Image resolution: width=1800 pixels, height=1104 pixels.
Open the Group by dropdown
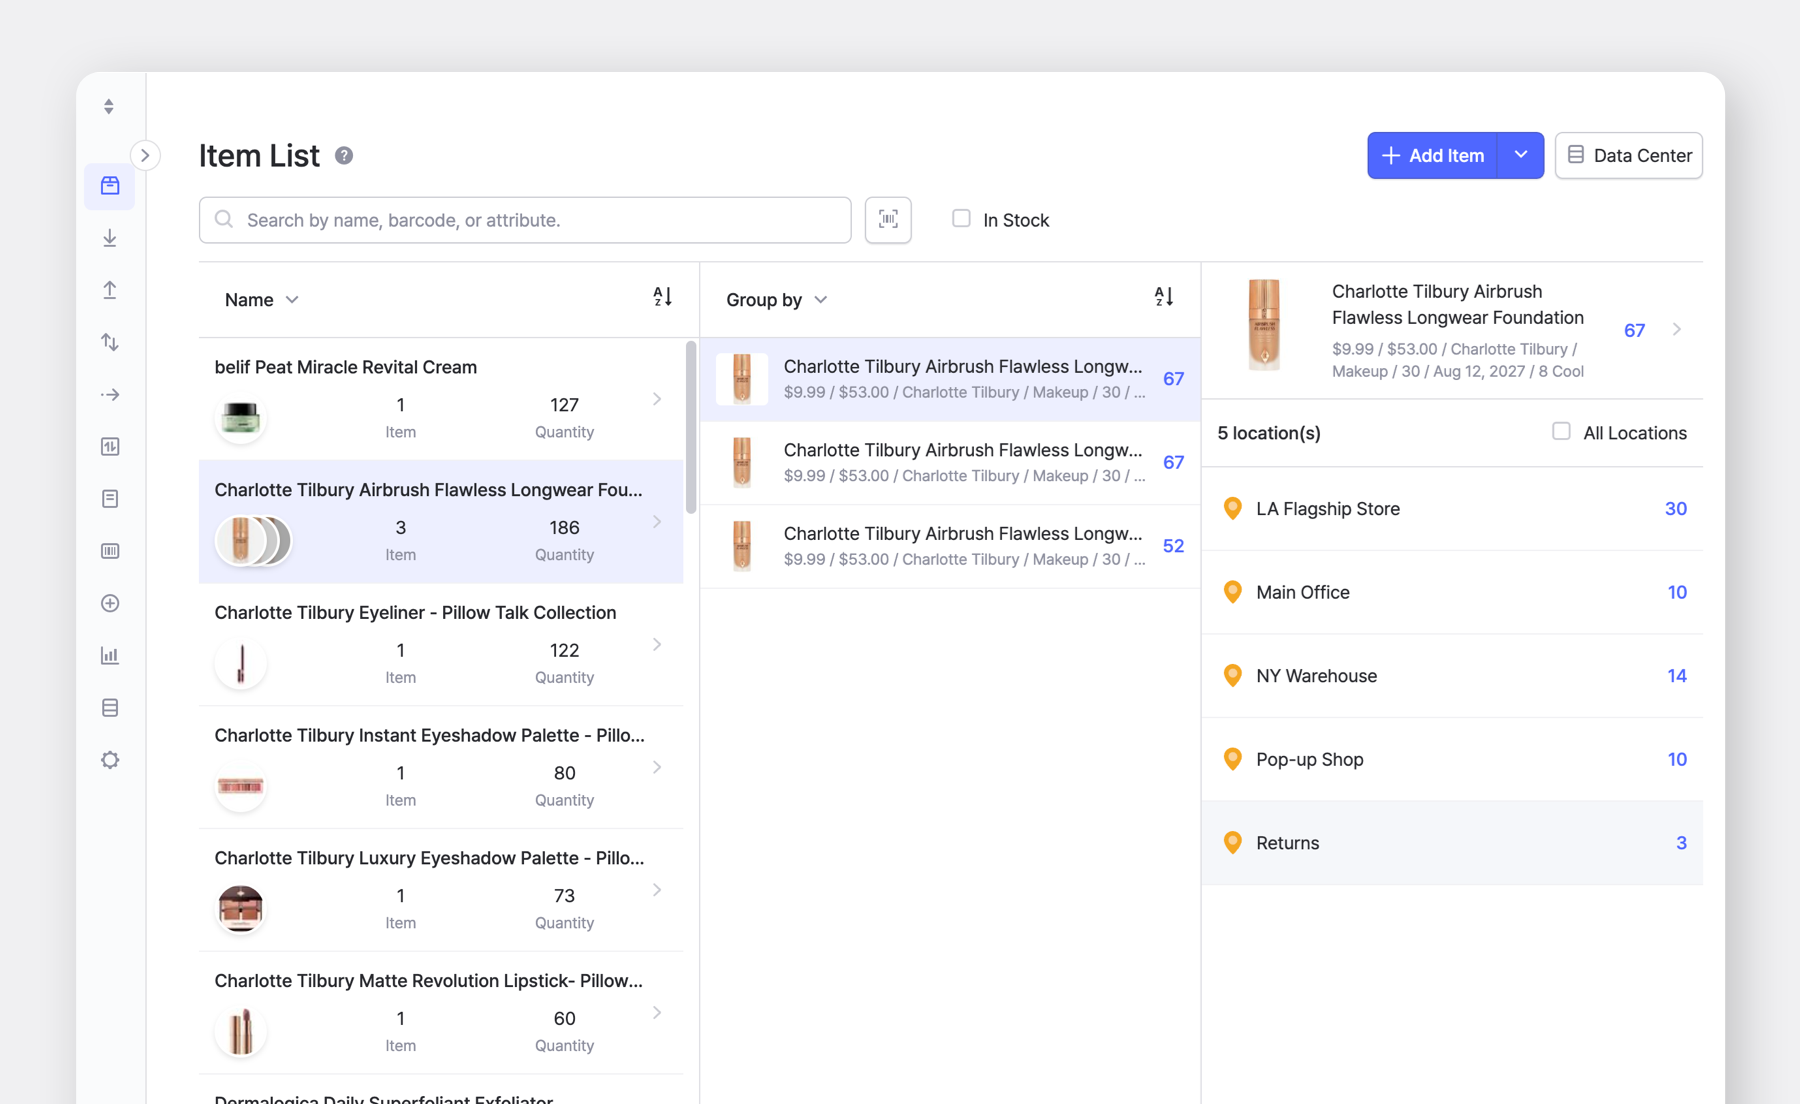[777, 299]
